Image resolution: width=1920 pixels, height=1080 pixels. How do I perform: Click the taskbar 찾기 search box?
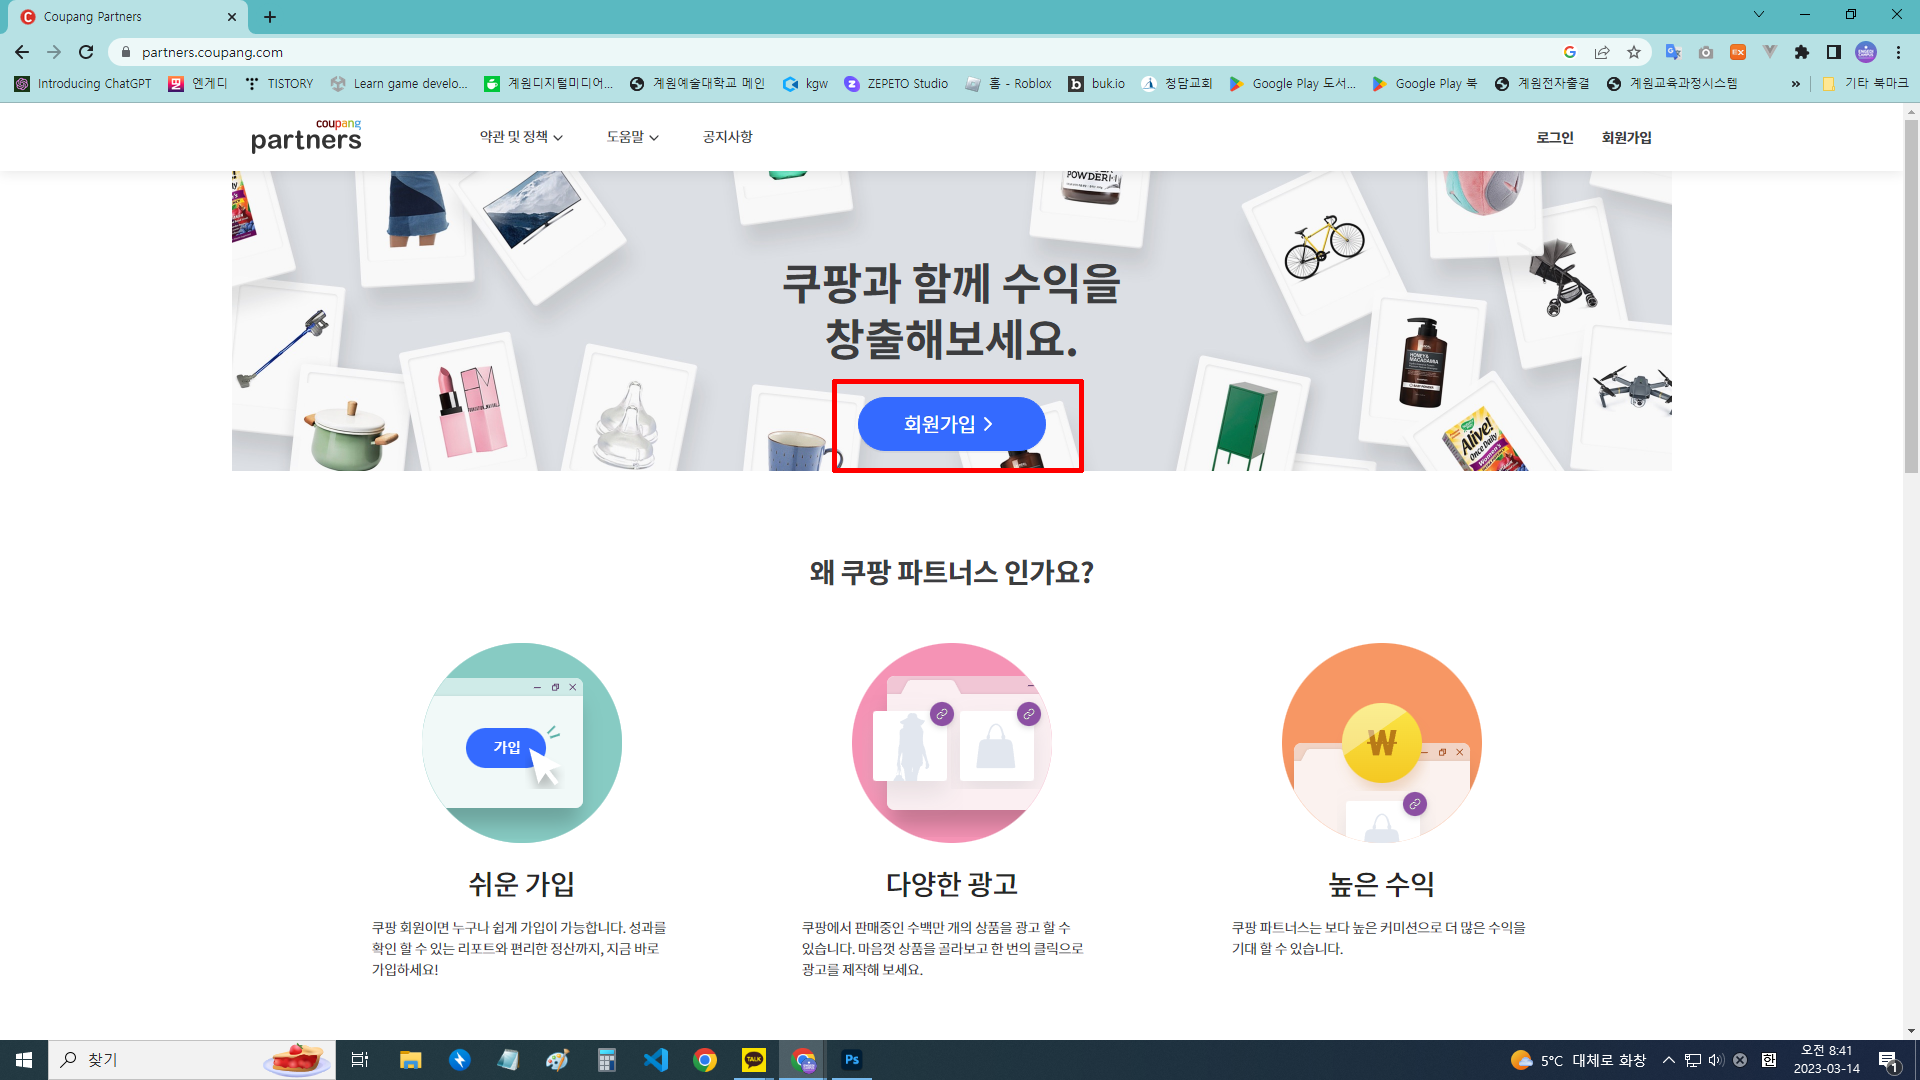click(192, 1060)
